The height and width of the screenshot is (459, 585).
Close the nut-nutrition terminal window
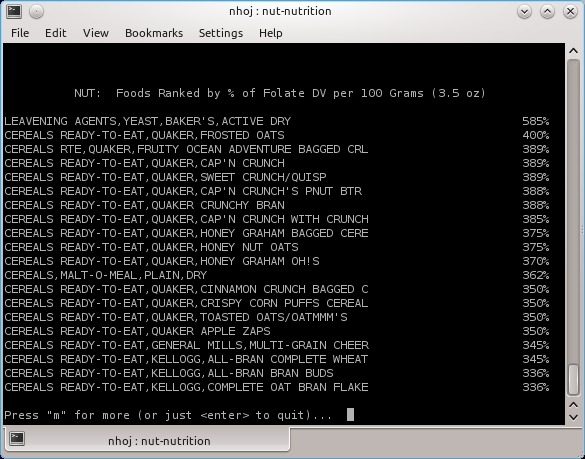[x=570, y=12]
